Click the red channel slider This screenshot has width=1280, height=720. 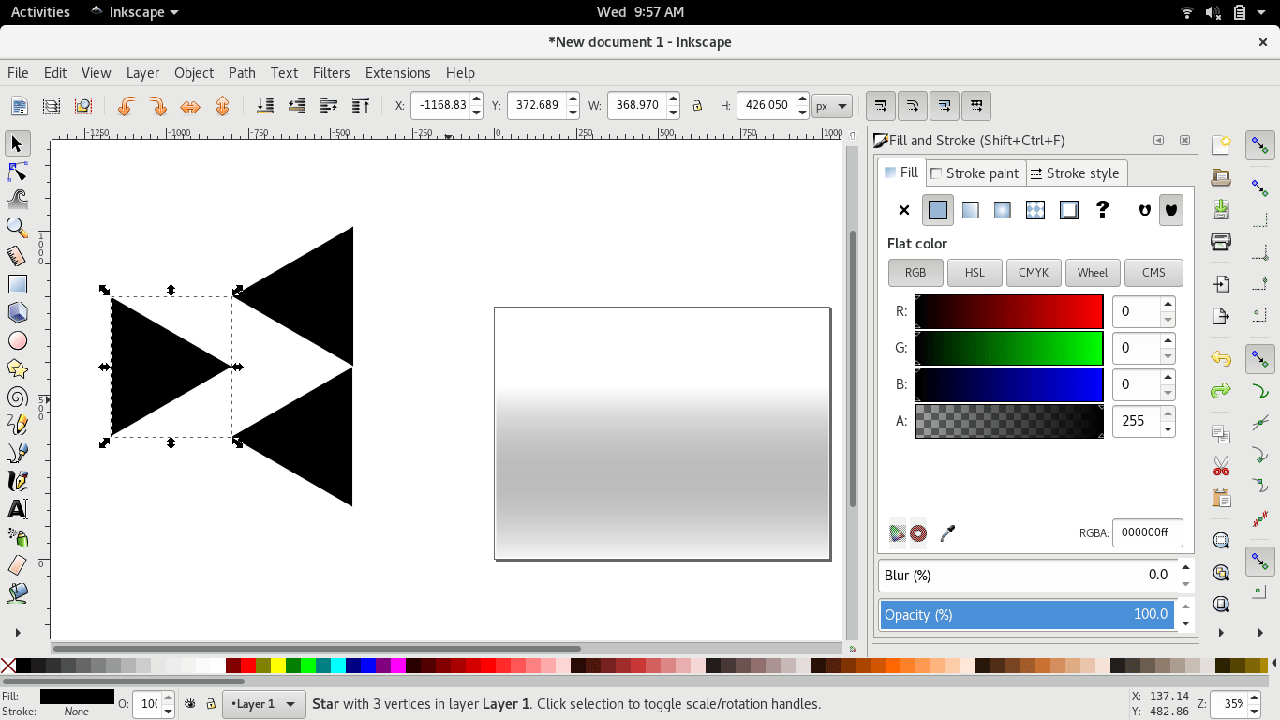(x=1008, y=312)
